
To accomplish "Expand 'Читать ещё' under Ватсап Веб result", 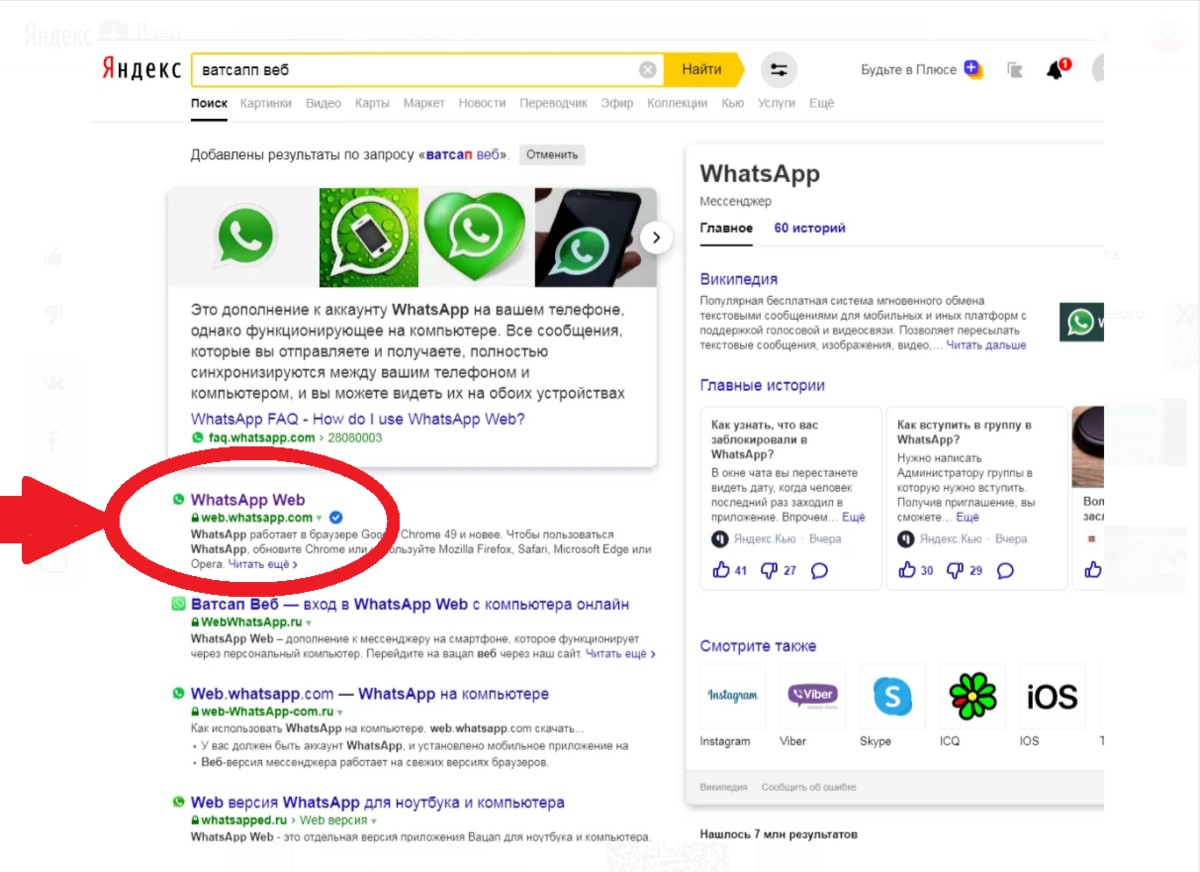I will coord(620,654).
